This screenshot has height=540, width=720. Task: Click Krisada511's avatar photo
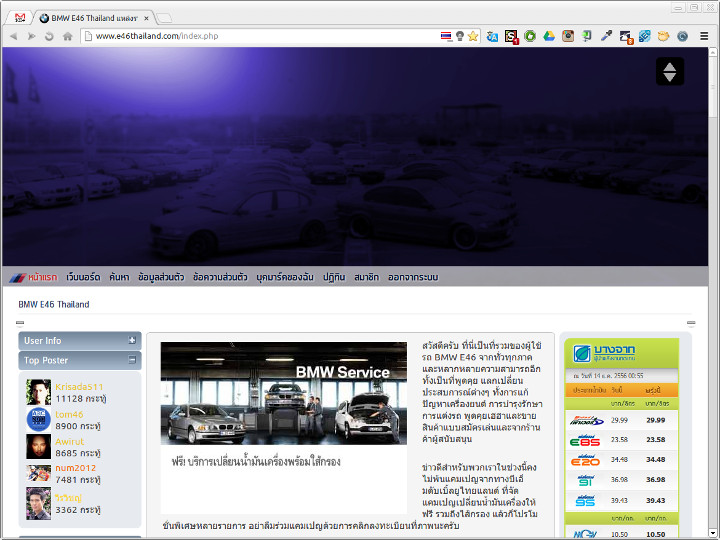tap(39, 392)
